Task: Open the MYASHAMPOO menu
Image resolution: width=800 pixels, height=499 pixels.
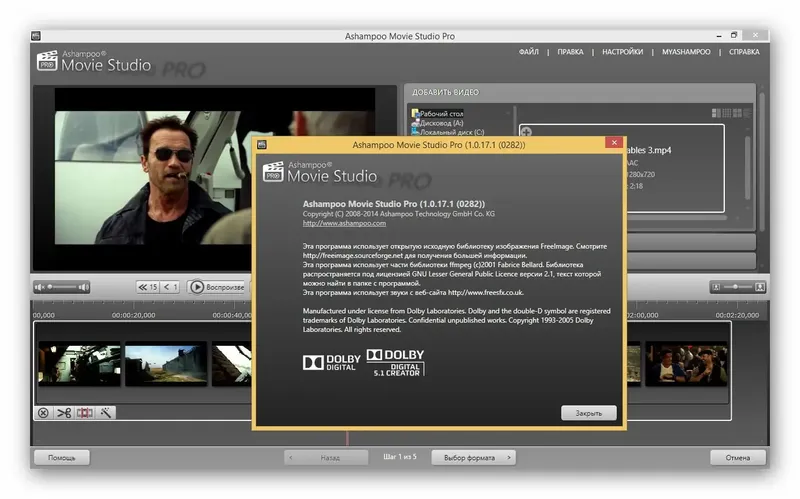Action: pyautogui.click(x=686, y=52)
